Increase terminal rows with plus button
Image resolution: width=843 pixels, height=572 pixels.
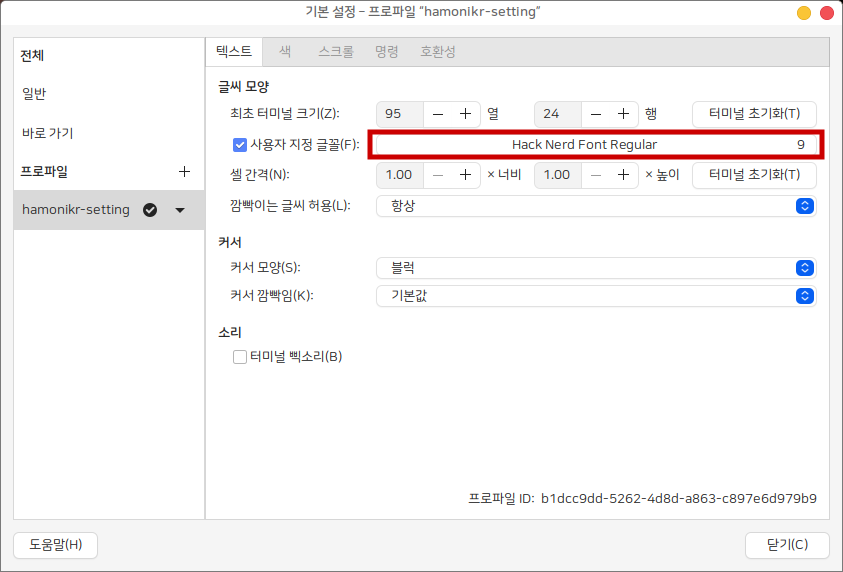(x=623, y=113)
